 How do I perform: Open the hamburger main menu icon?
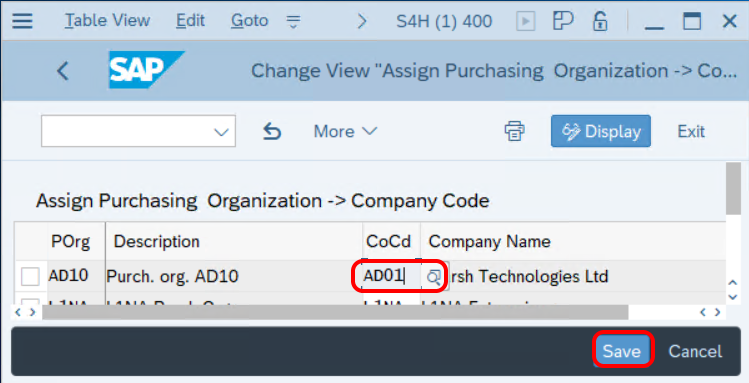22,21
